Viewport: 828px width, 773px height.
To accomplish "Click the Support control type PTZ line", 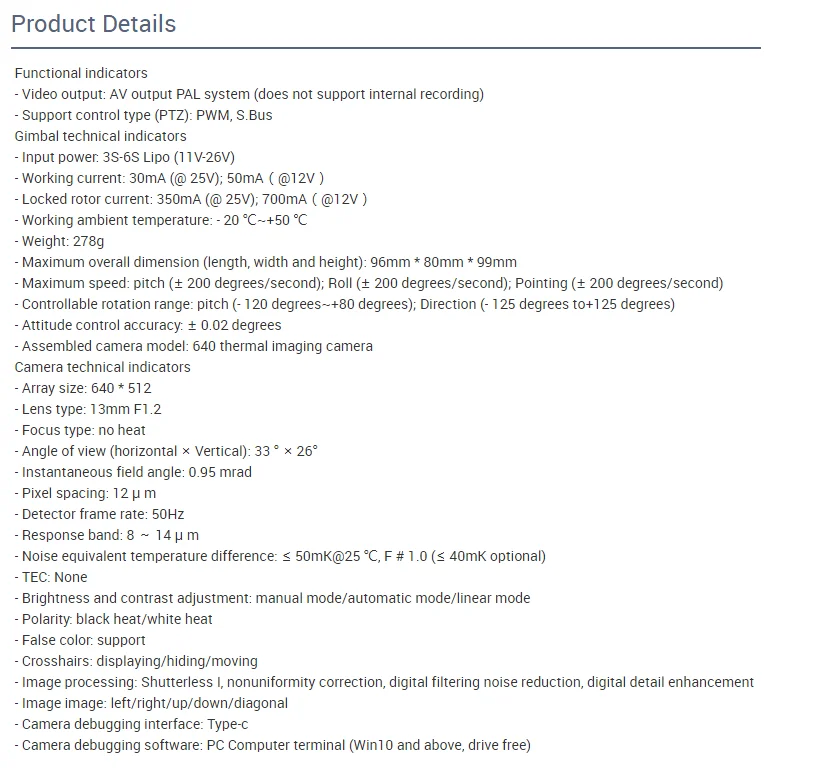I will click(x=143, y=115).
